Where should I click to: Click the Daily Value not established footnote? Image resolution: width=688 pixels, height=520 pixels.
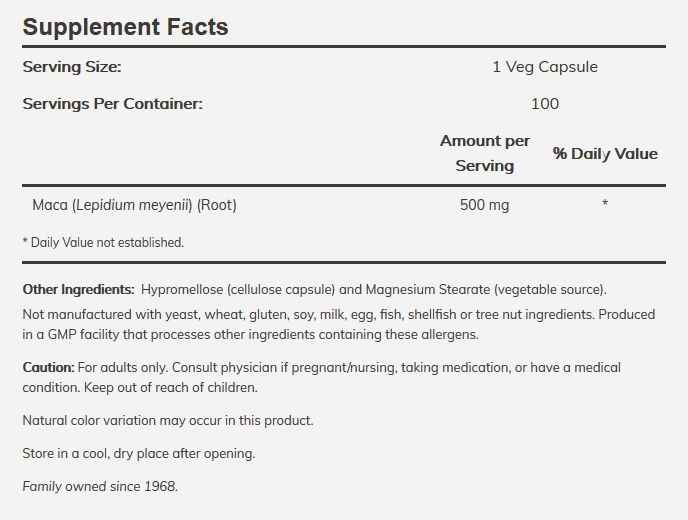point(103,242)
